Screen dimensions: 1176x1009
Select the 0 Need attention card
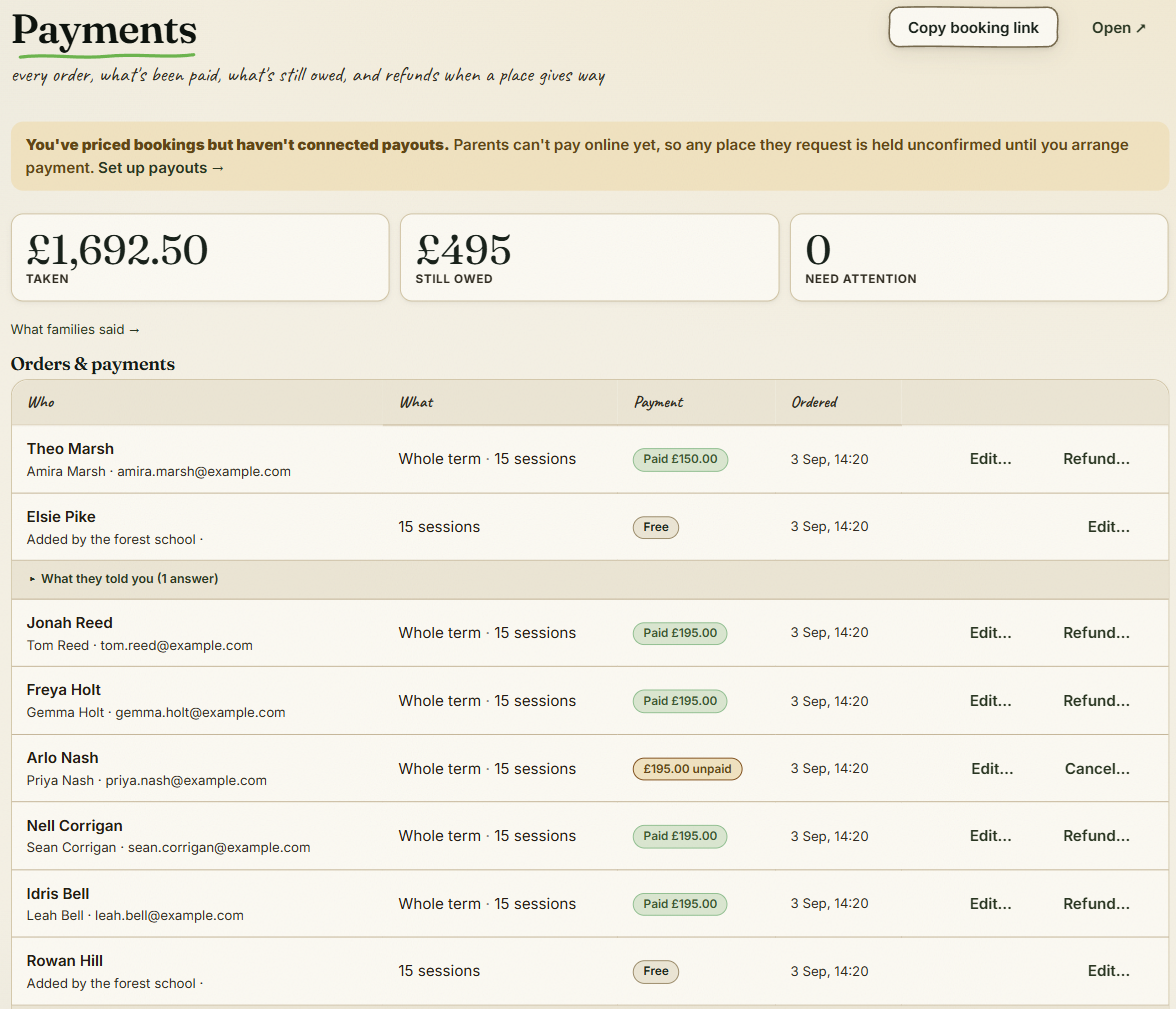979,257
